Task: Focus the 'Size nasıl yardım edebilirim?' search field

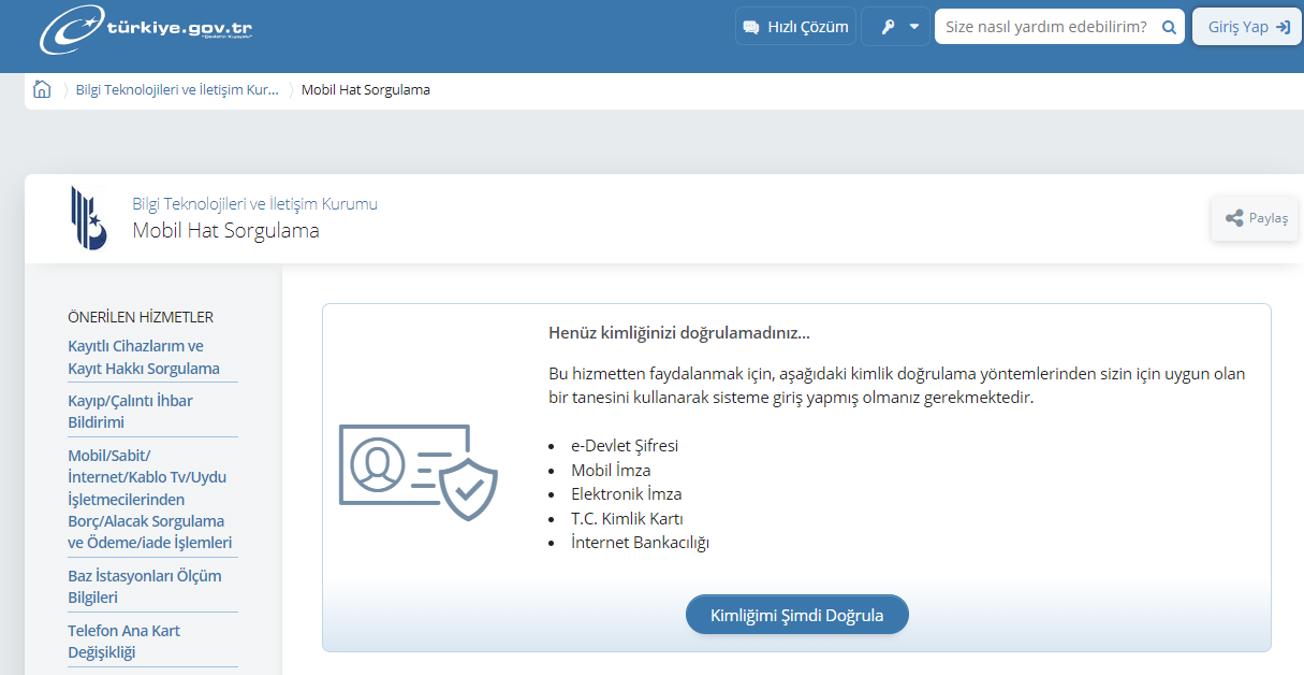Action: [1045, 27]
